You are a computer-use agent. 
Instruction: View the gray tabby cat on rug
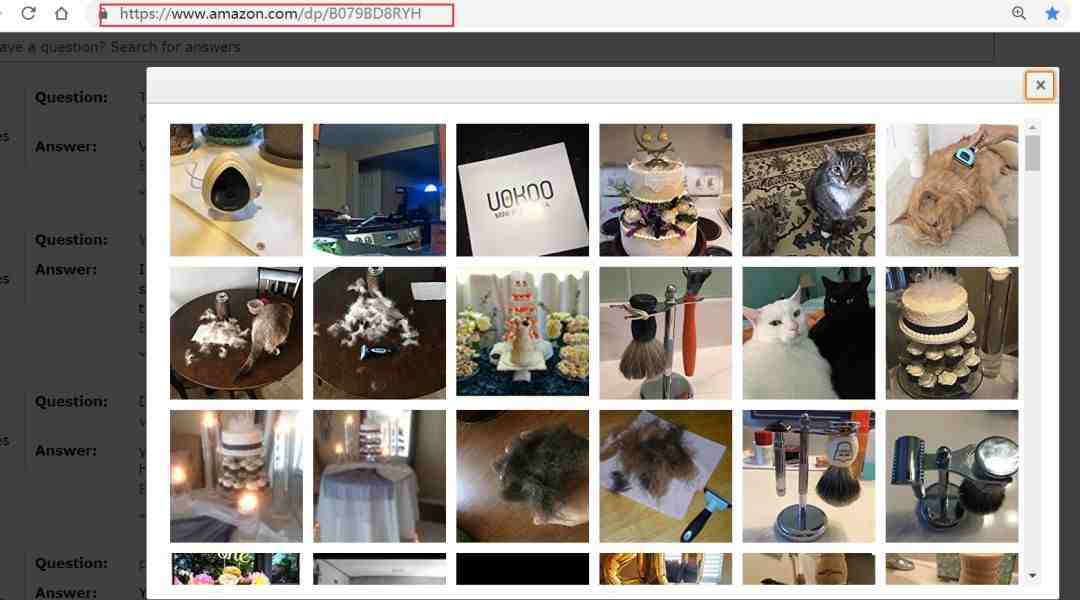tap(809, 190)
